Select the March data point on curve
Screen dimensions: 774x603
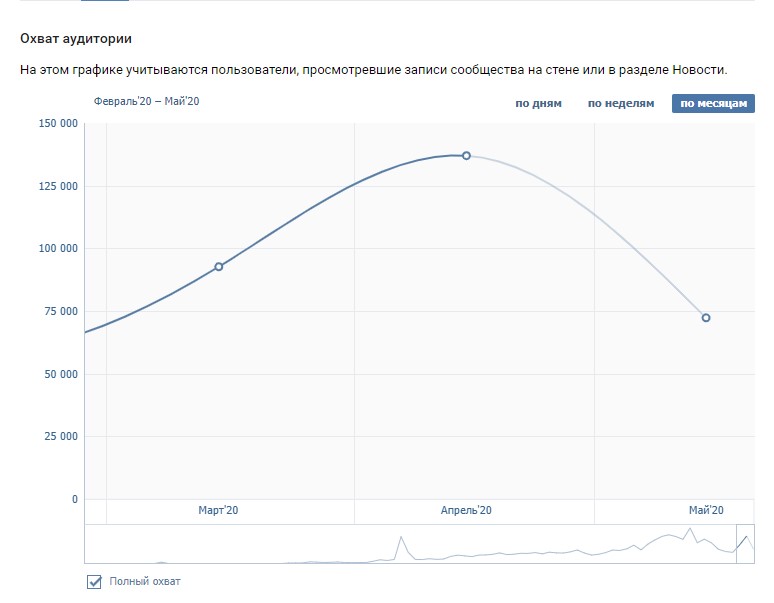pos(219,267)
